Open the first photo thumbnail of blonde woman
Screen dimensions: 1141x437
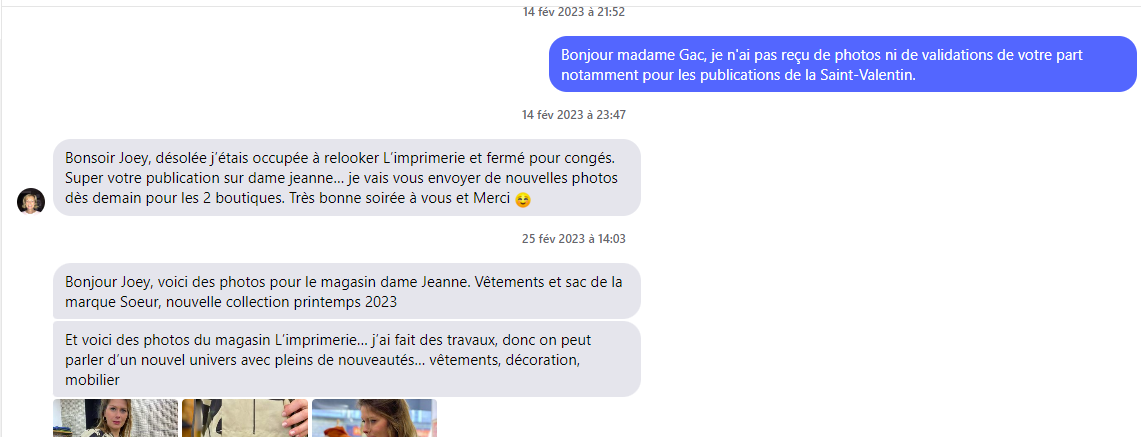click(x=116, y=418)
